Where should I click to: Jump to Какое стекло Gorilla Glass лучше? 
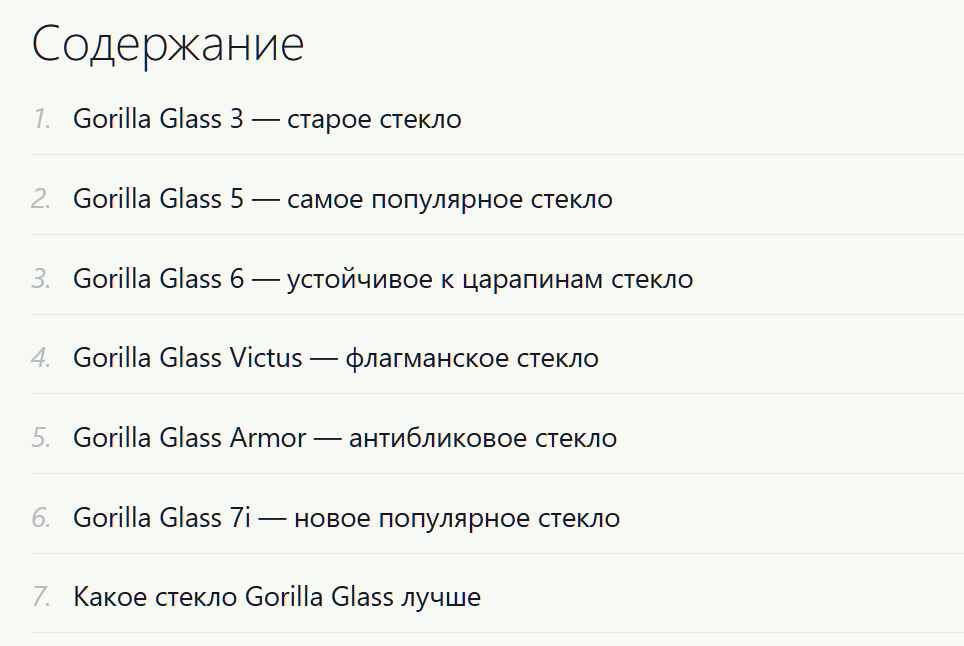click(x=277, y=597)
